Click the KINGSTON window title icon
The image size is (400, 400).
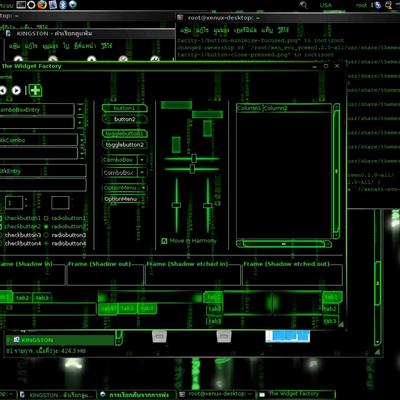[x=9, y=33]
